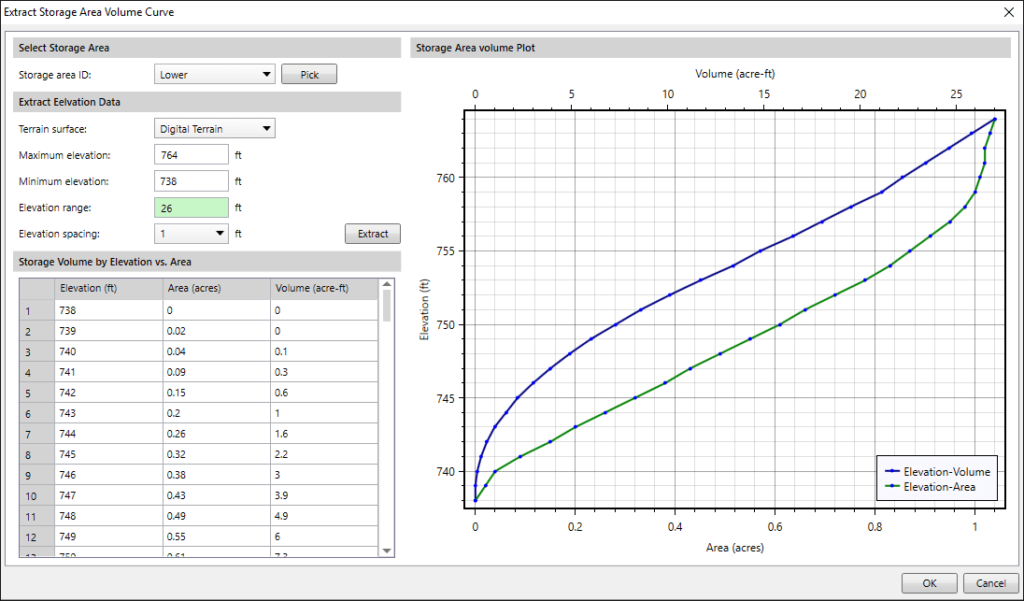
Task: Confirm with the OK button
Action: (x=928, y=582)
